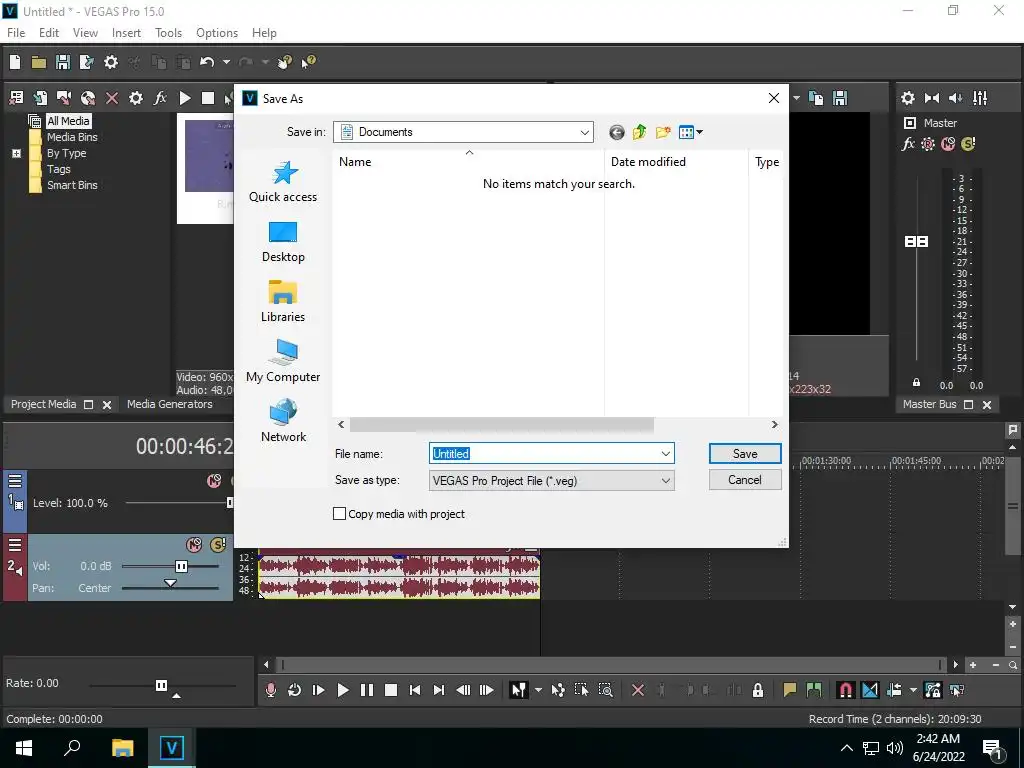Click the Record microphone icon in transport
This screenshot has width=1024, height=768.
tap(270, 690)
